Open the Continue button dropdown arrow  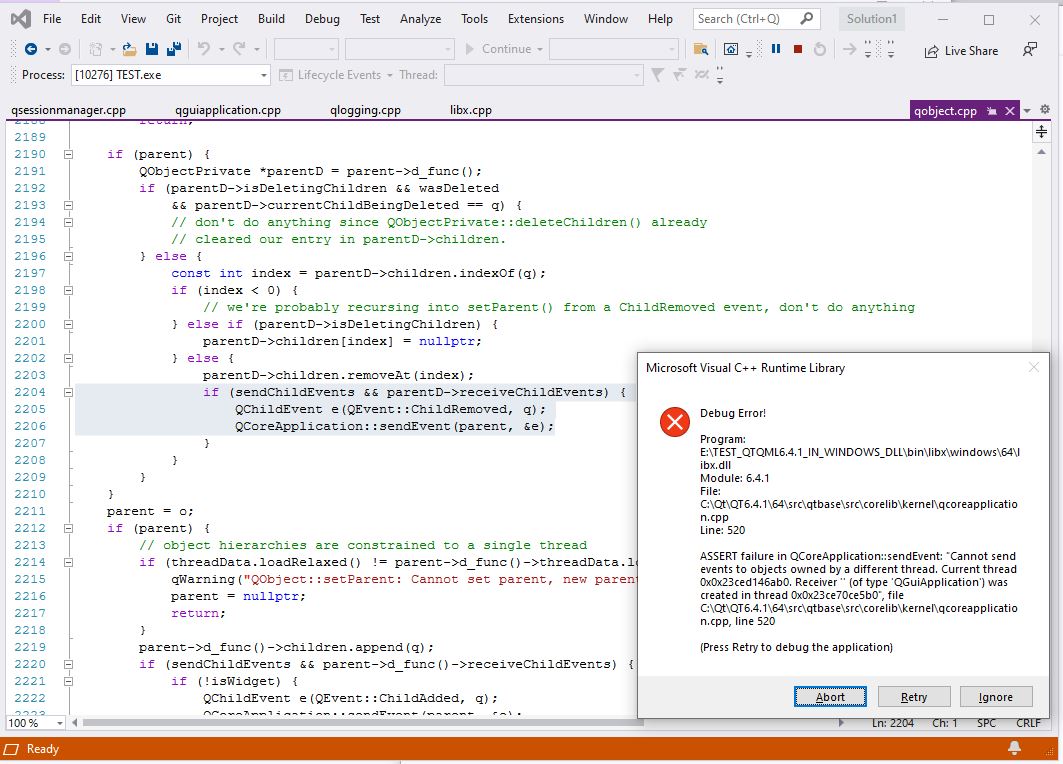click(x=540, y=49)
